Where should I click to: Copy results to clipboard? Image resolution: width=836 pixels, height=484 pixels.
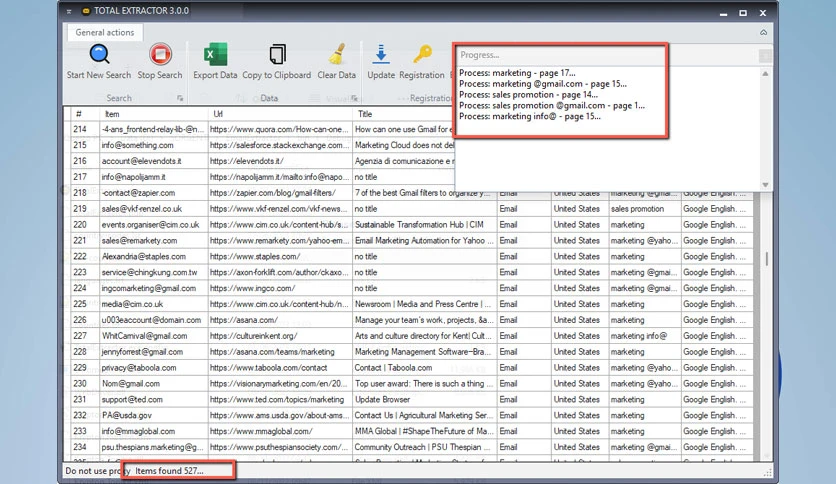(x=277, y=62)
